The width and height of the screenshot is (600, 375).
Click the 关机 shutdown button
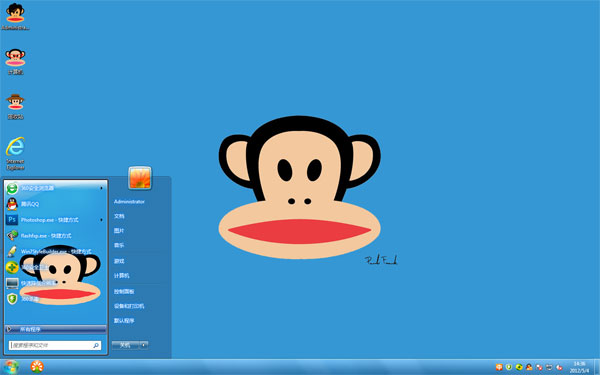[x=126, y=345]
